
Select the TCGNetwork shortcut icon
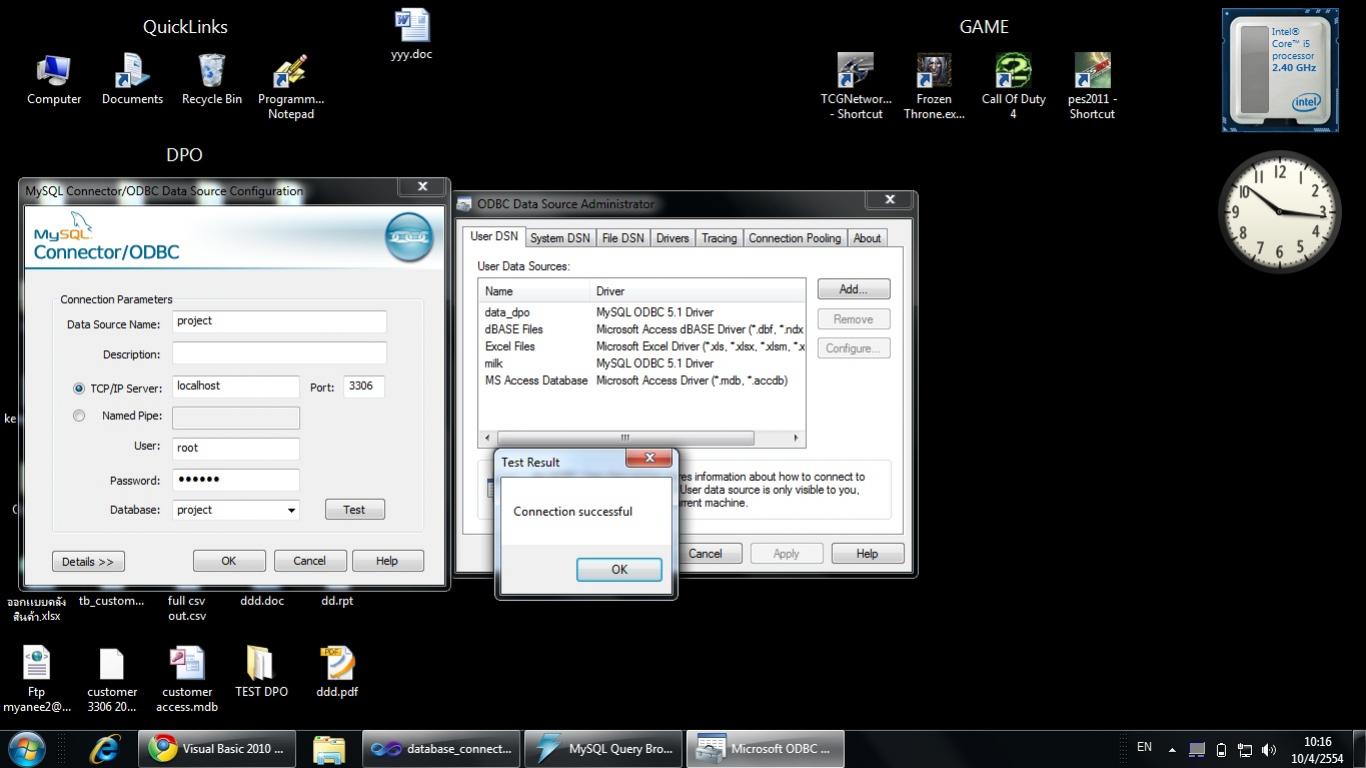click(x=856, y=87)
